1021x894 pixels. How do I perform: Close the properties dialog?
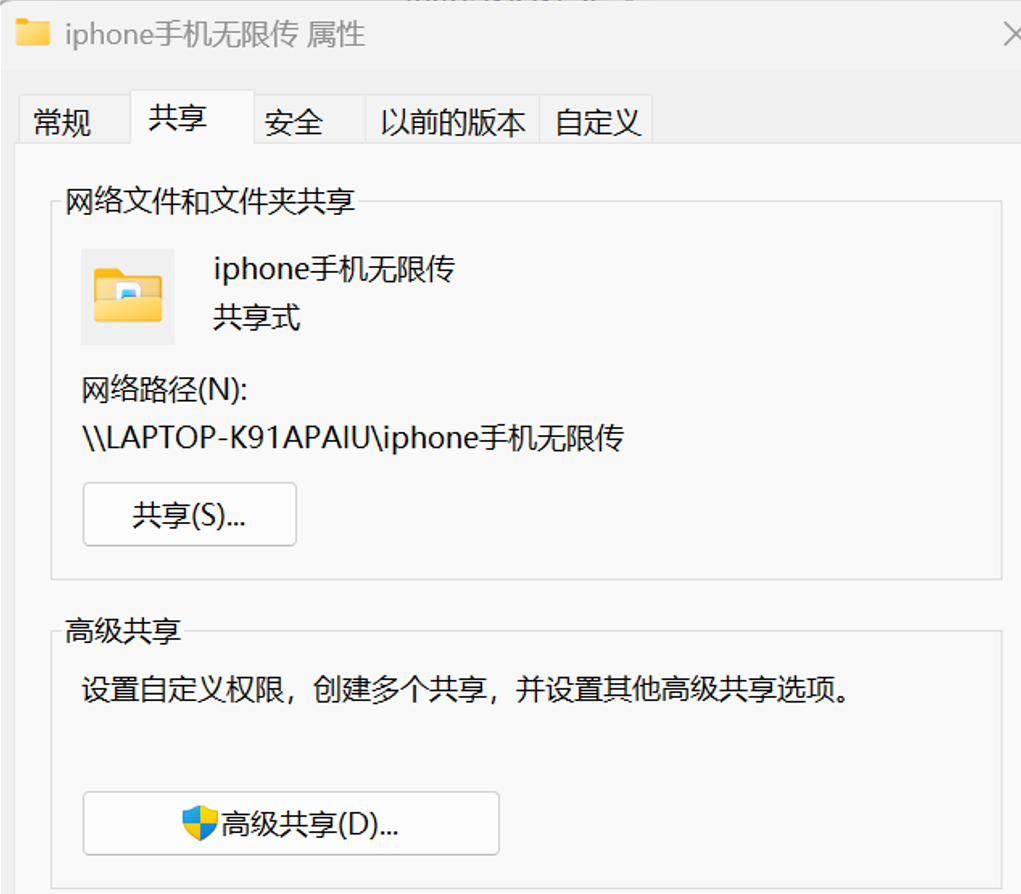pos(1011,34)
